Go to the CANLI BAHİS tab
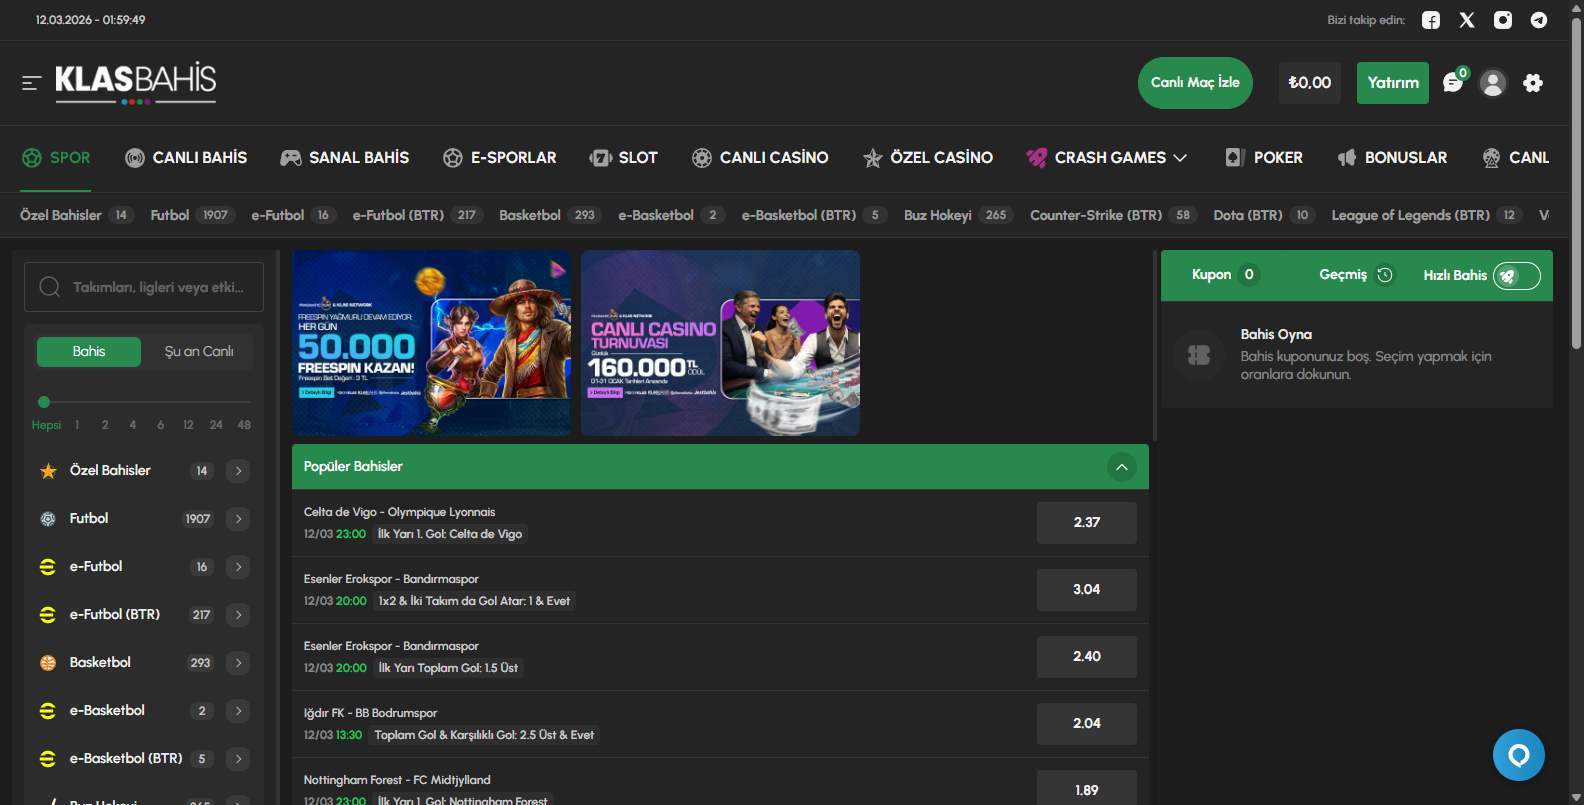Screen dimensions: 1584x805 pos(186,158)
